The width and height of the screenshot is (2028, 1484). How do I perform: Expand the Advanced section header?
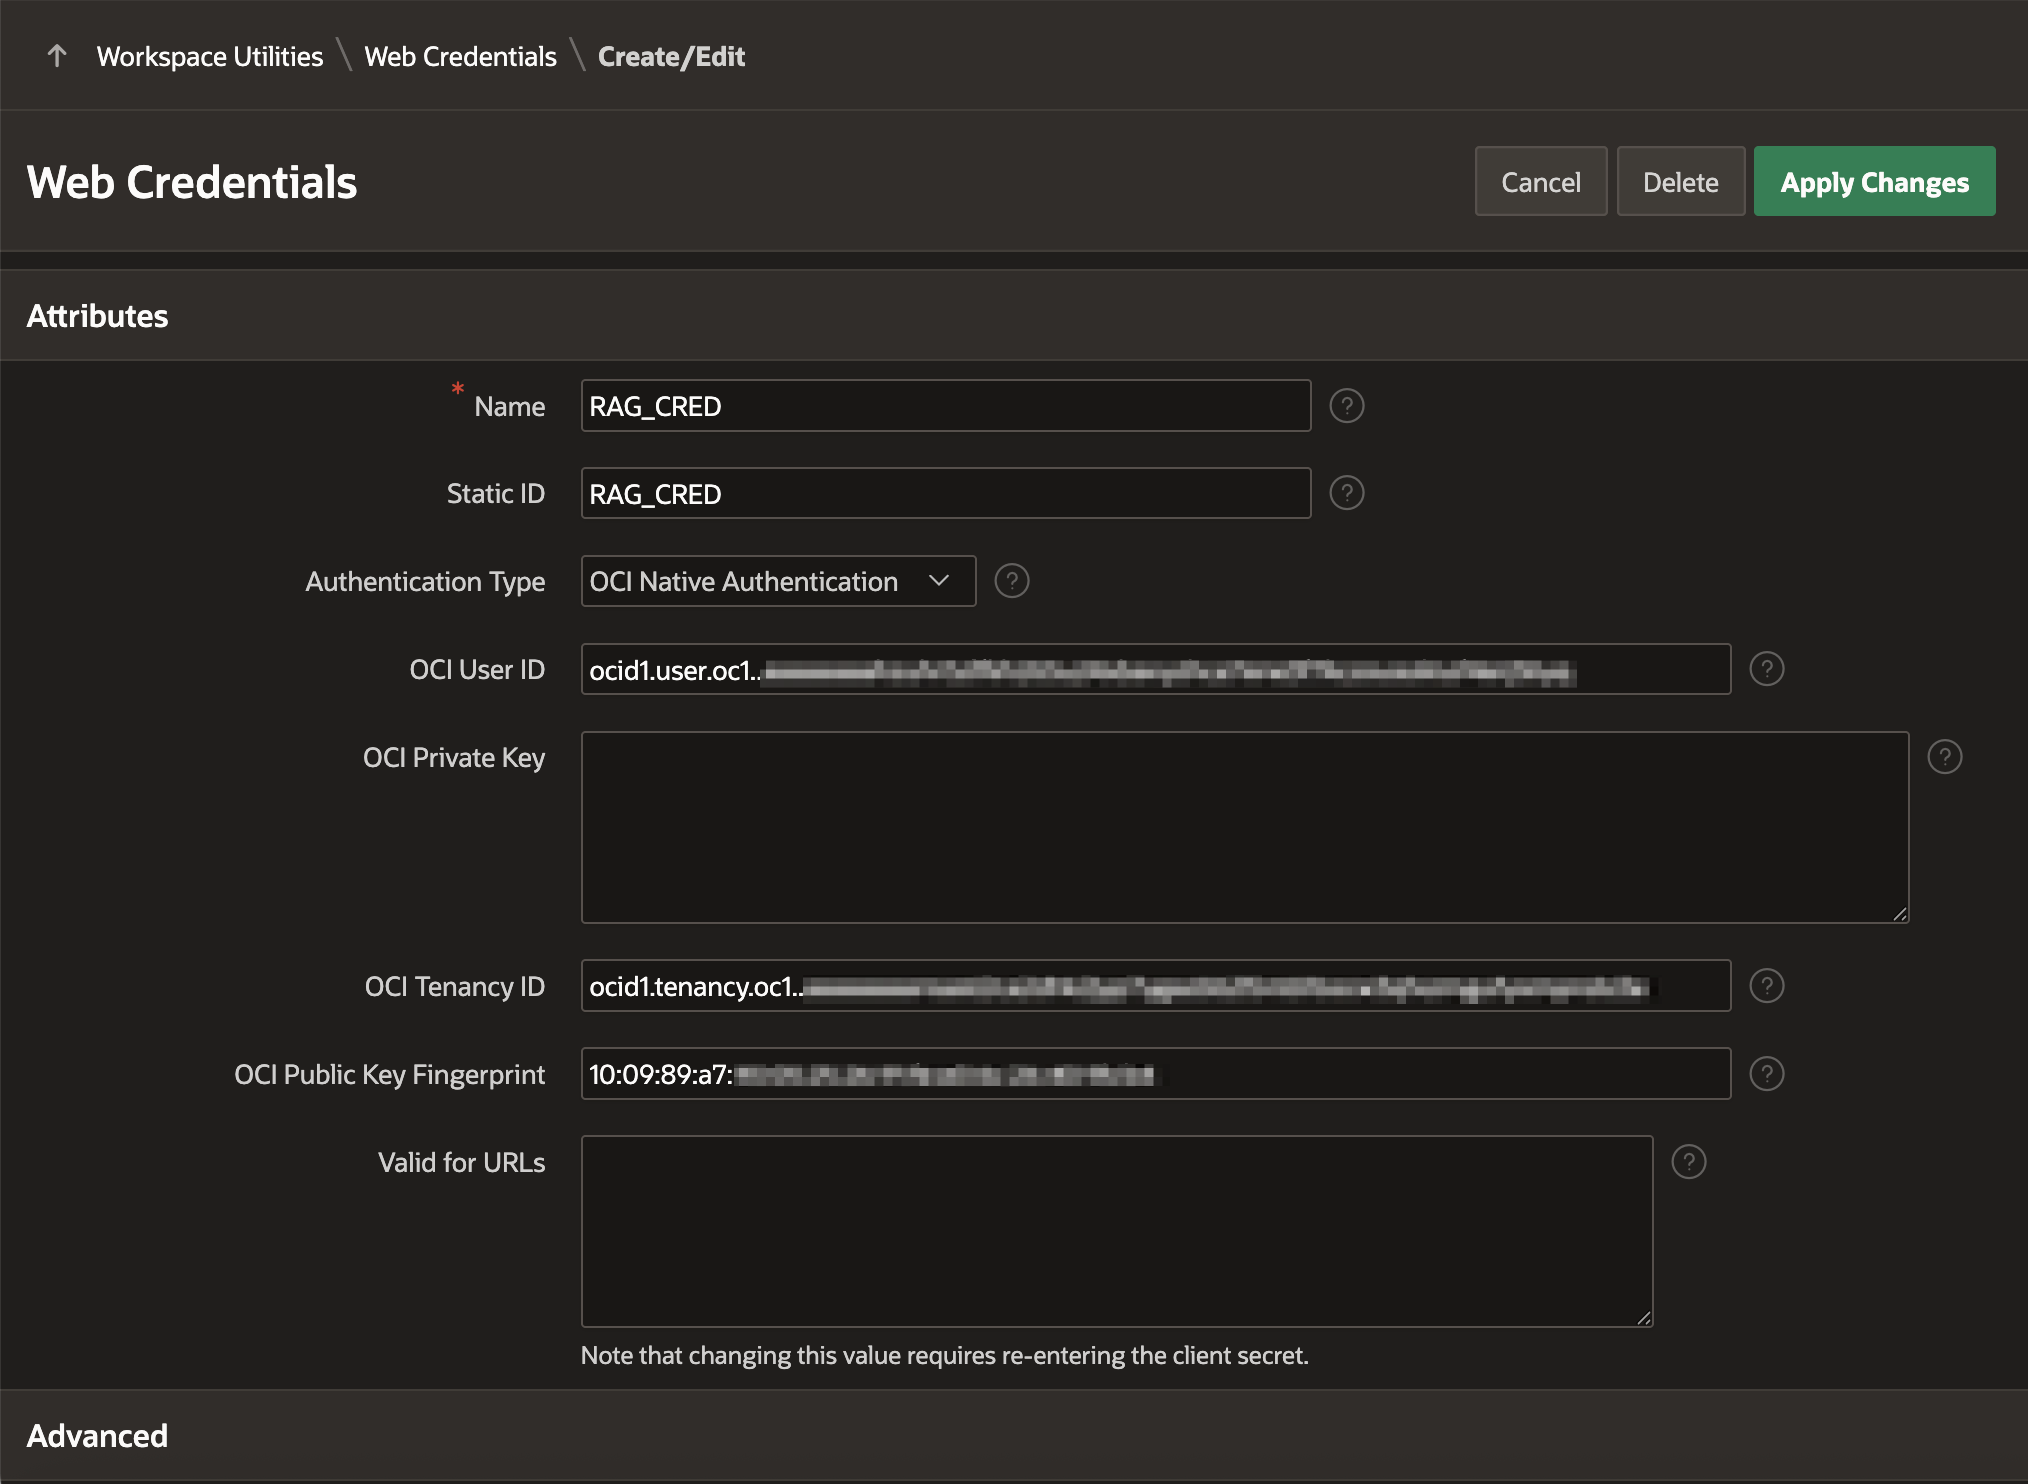click(97, 1436)
